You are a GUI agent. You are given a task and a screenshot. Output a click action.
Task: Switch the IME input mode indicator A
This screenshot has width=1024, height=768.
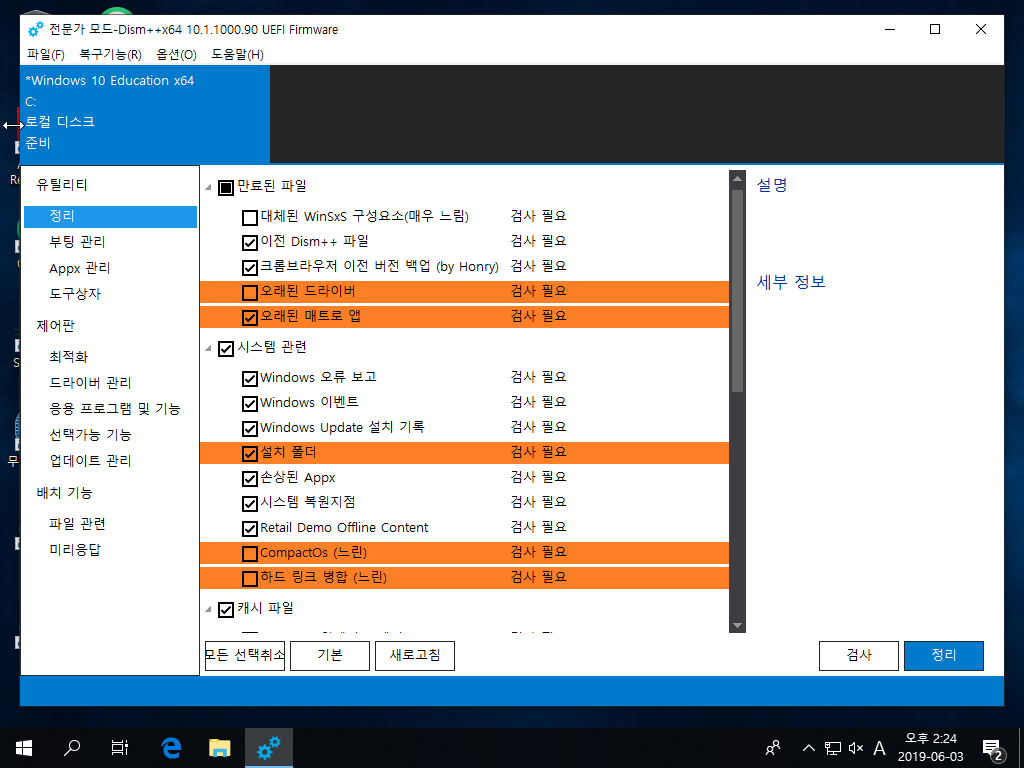[880, 748]
